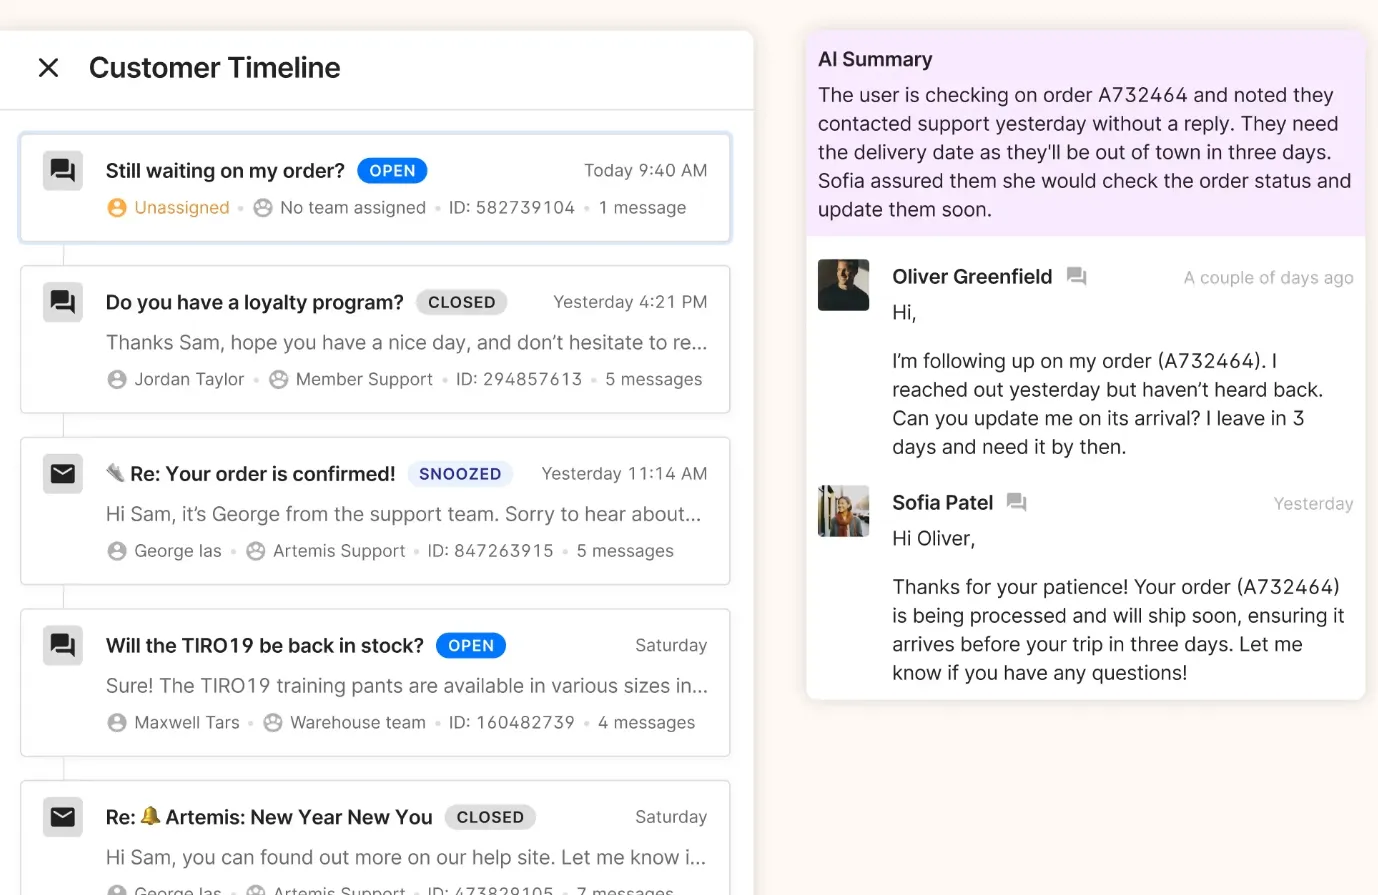The image size is (1378, 895).
Task: Click the Member Support team icon
Action: coord(279,380)
